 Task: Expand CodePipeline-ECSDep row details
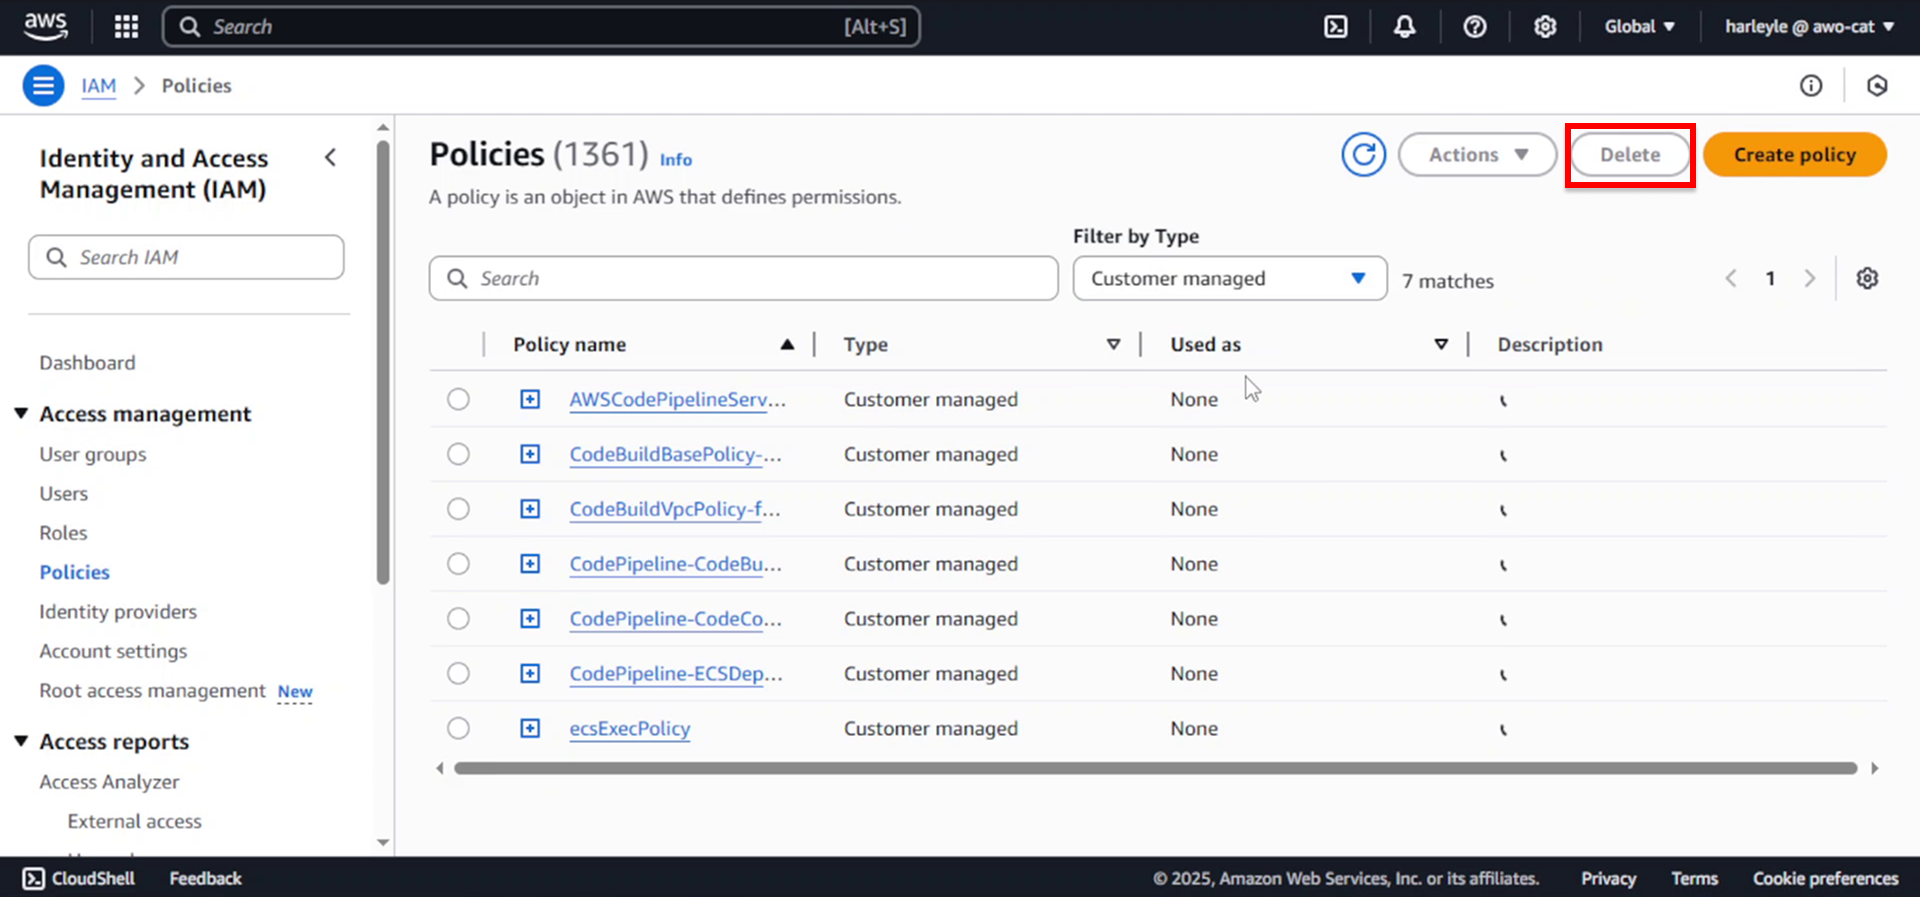coord(530,675)
